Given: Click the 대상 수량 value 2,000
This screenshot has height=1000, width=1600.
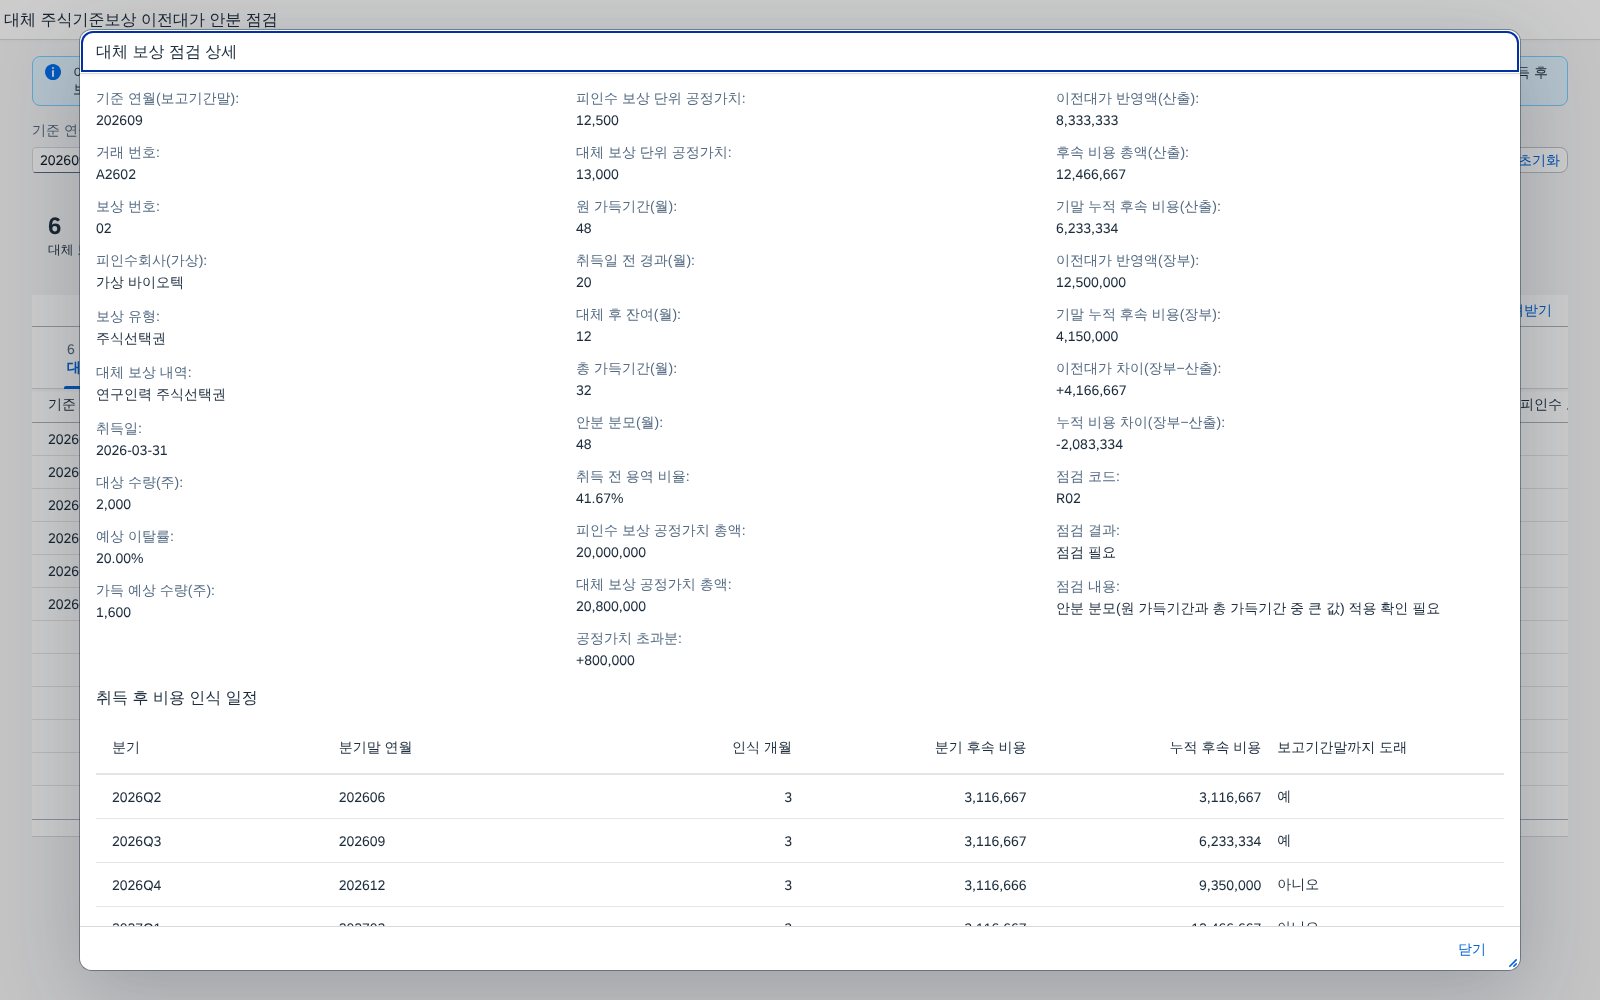Looking at the screenshot, I should (113, 504).
